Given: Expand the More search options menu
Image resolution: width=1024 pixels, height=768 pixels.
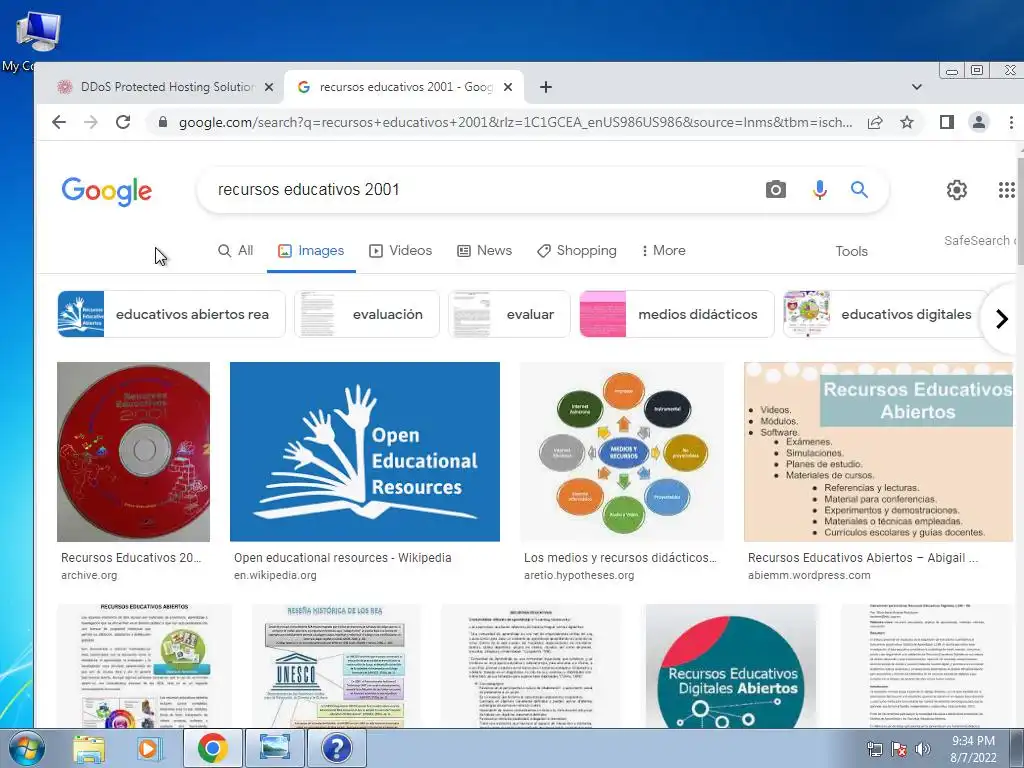Looking at the screenshot, I should (x=664, y=251).
